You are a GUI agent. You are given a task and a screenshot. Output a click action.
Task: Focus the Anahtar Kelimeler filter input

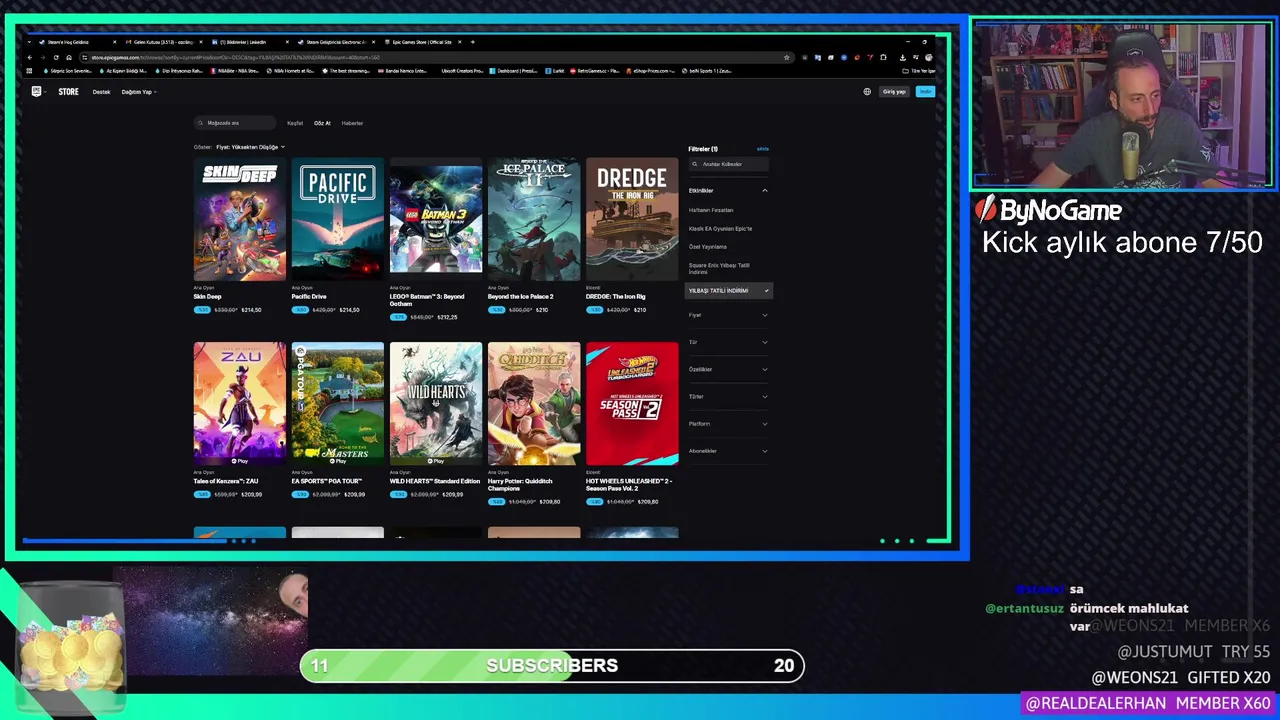pos(729,164)
